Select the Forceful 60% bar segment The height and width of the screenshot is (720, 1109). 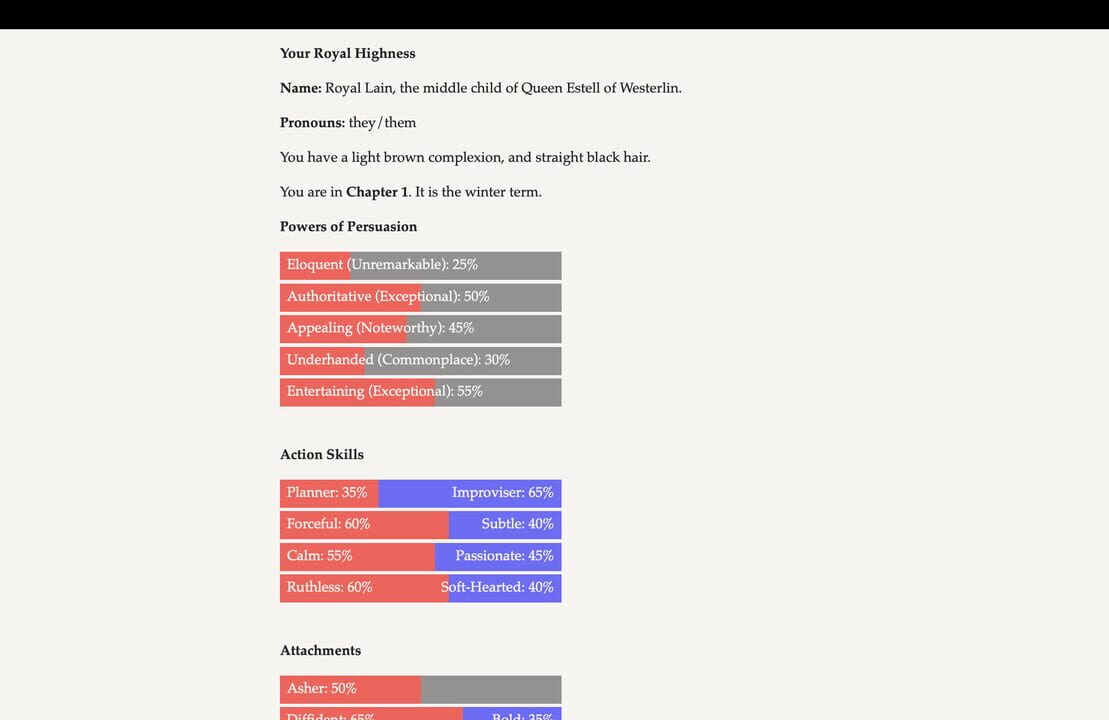pos(364,524)
